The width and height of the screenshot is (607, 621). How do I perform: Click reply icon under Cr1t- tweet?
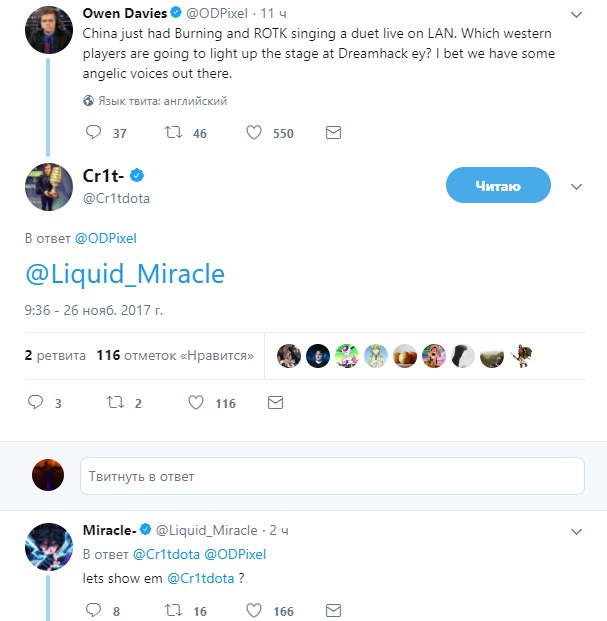click(36, 403)
